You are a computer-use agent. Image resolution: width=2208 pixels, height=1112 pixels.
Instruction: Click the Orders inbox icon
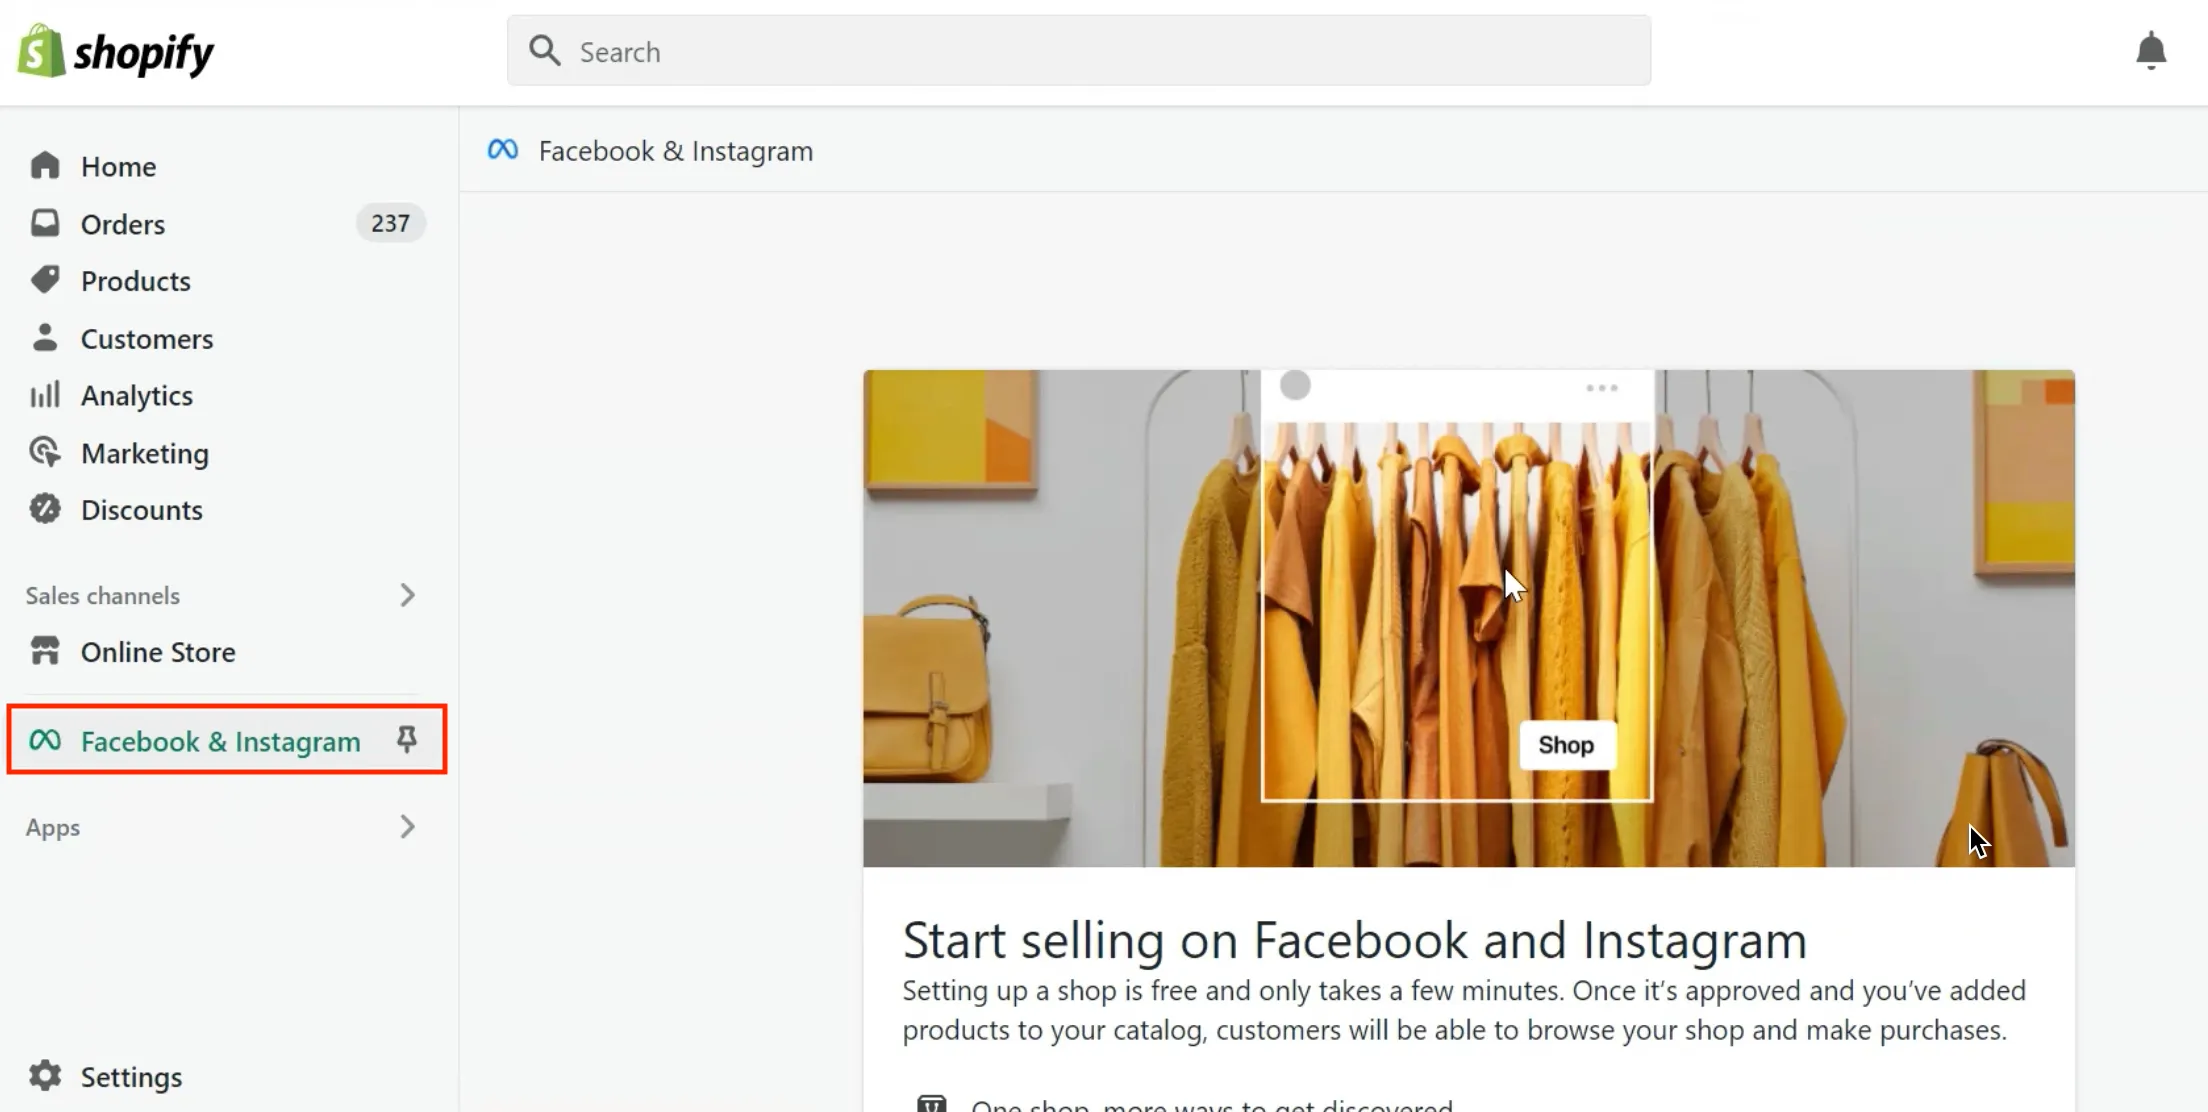45,222
